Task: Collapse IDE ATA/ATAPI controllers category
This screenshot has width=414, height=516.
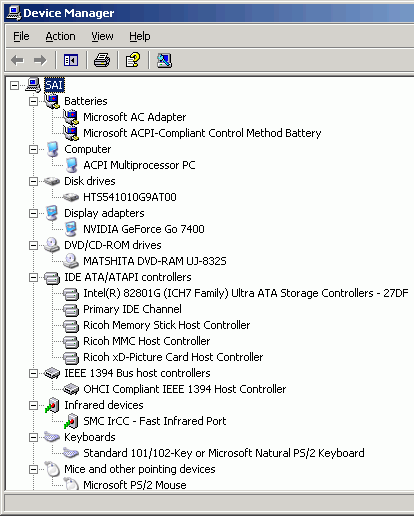Action: 33,277
